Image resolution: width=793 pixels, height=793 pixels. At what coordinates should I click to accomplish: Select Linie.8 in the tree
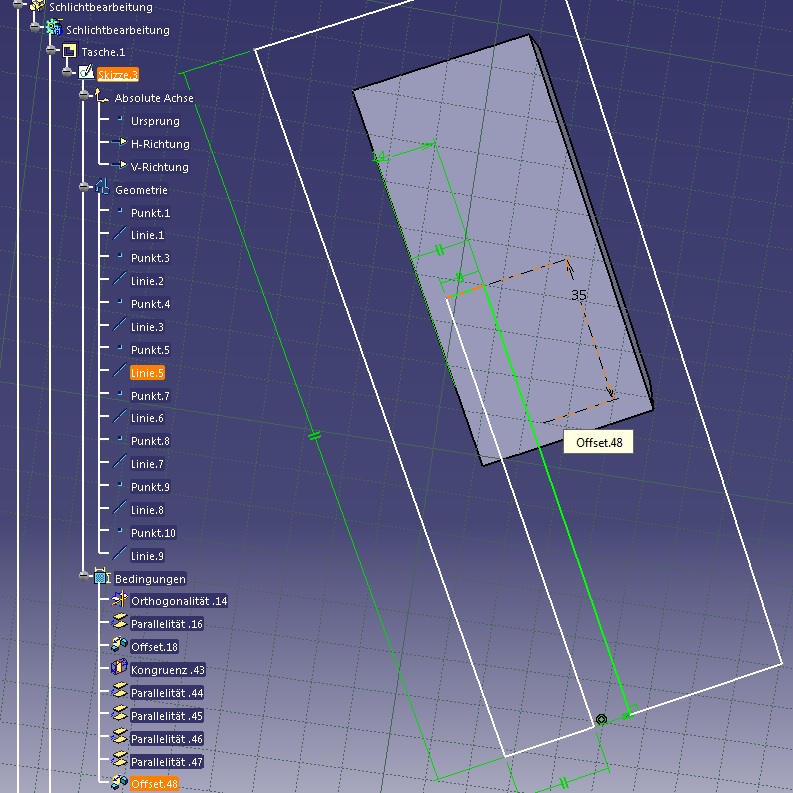(147, 510)
